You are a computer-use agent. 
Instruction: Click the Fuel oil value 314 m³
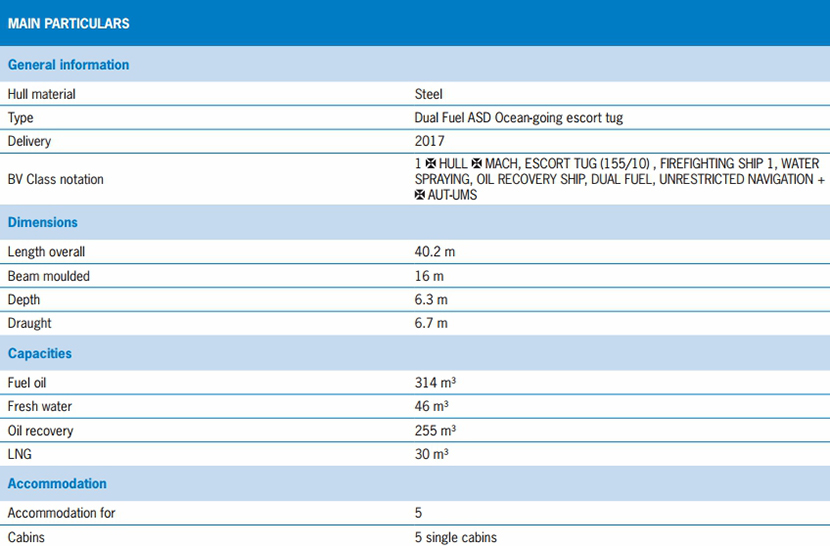(x=435, y=382)
